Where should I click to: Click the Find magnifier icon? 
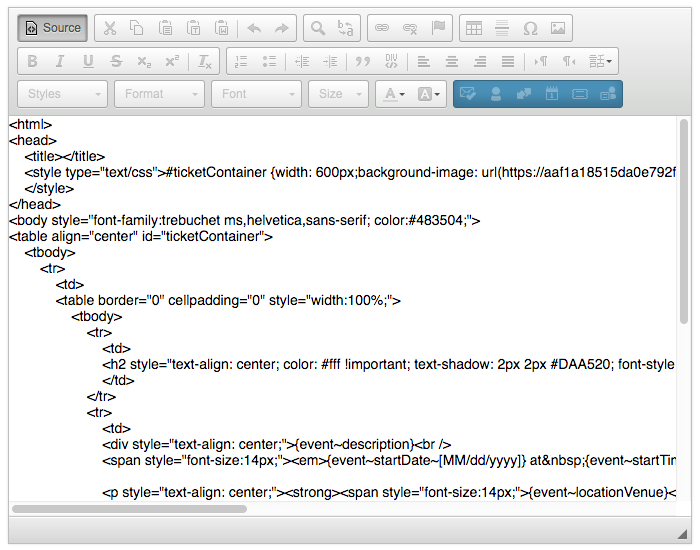(317, 28)
